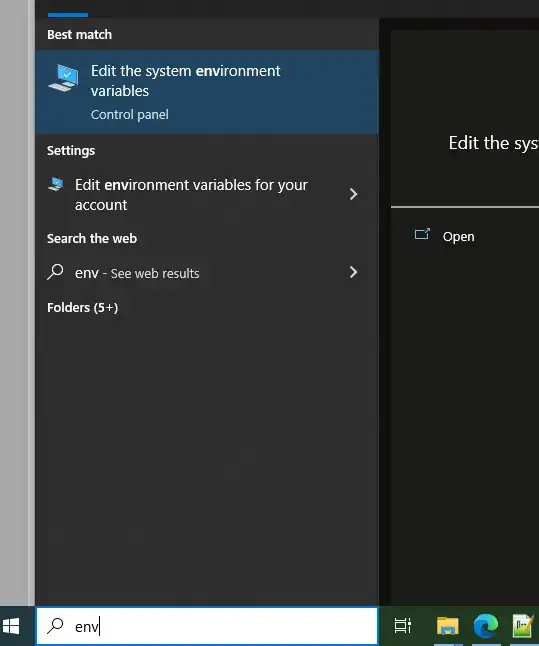Open the Windows Start menu button
Viewport: 539px width, 646px height.
click(x=11, y=626)
